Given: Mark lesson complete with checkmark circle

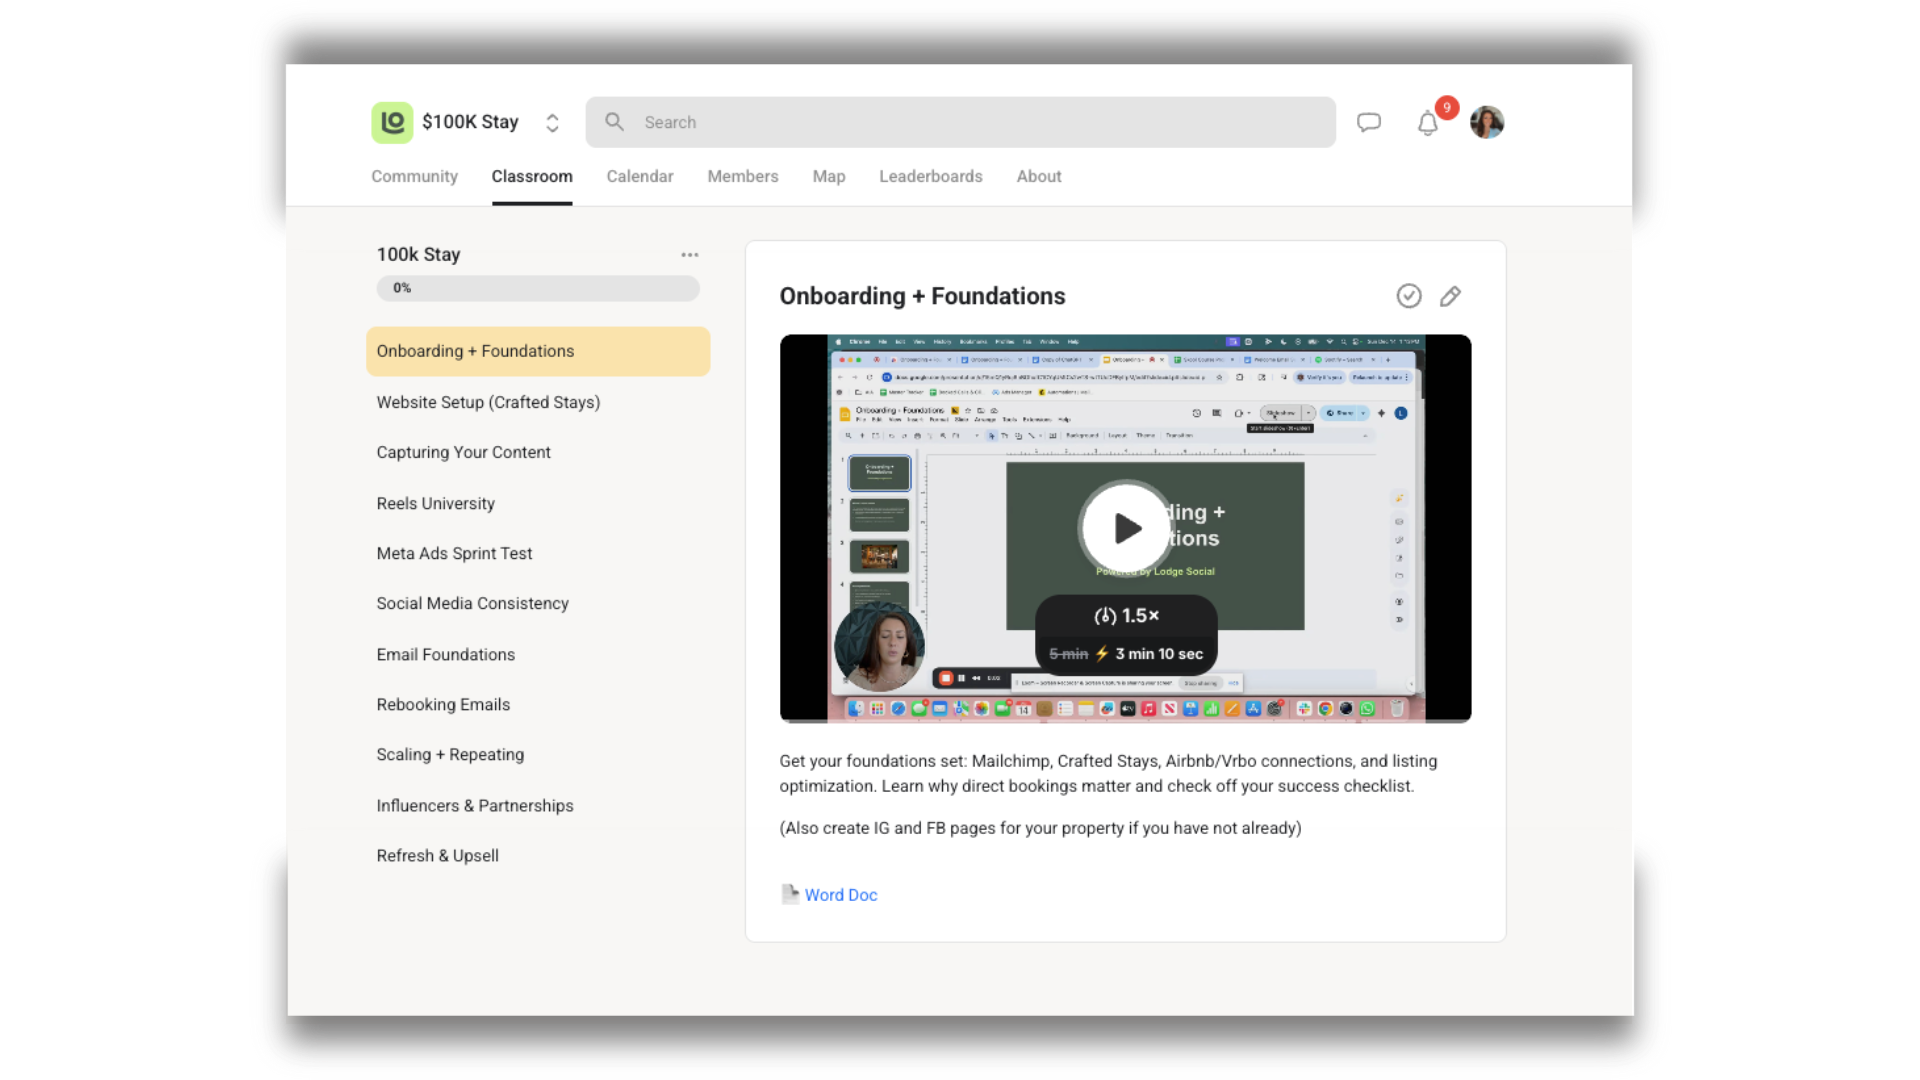Looking at the screenshot, I should pos(1408,296).
